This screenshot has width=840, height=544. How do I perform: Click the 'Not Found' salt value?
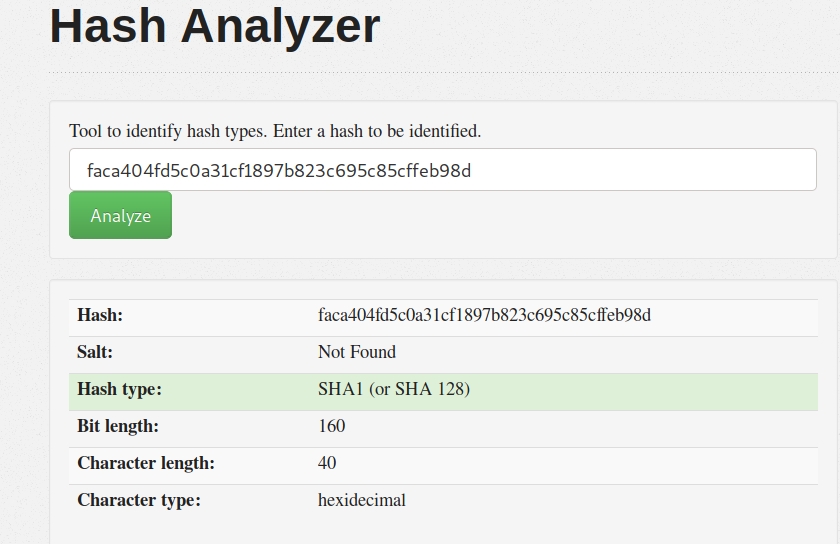pyautogui.click(x=357, y=352)
